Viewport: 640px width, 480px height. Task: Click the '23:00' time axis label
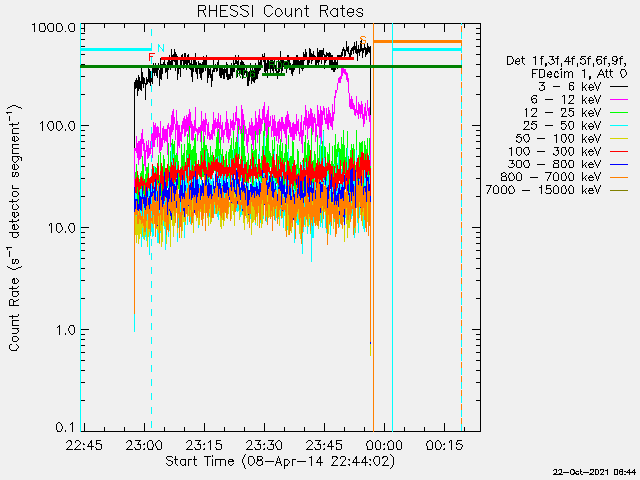click(144, 445)
